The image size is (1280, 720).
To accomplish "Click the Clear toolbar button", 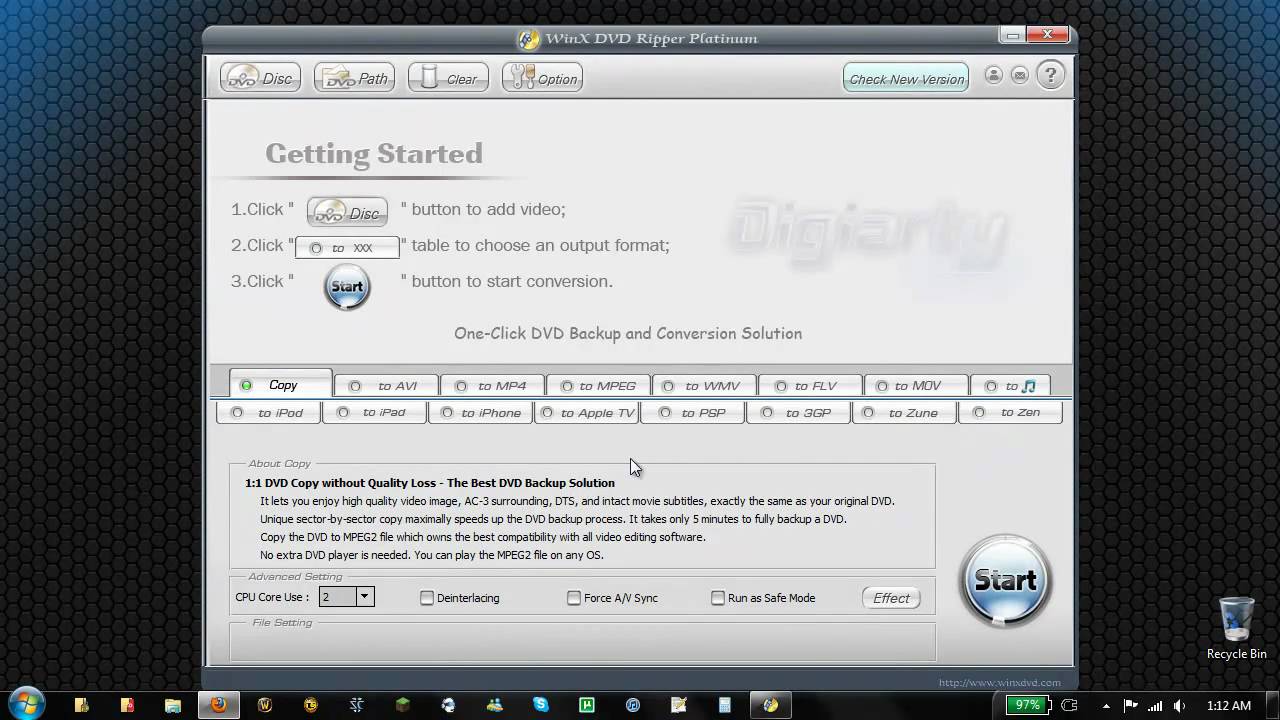I will tap(448, 78).
